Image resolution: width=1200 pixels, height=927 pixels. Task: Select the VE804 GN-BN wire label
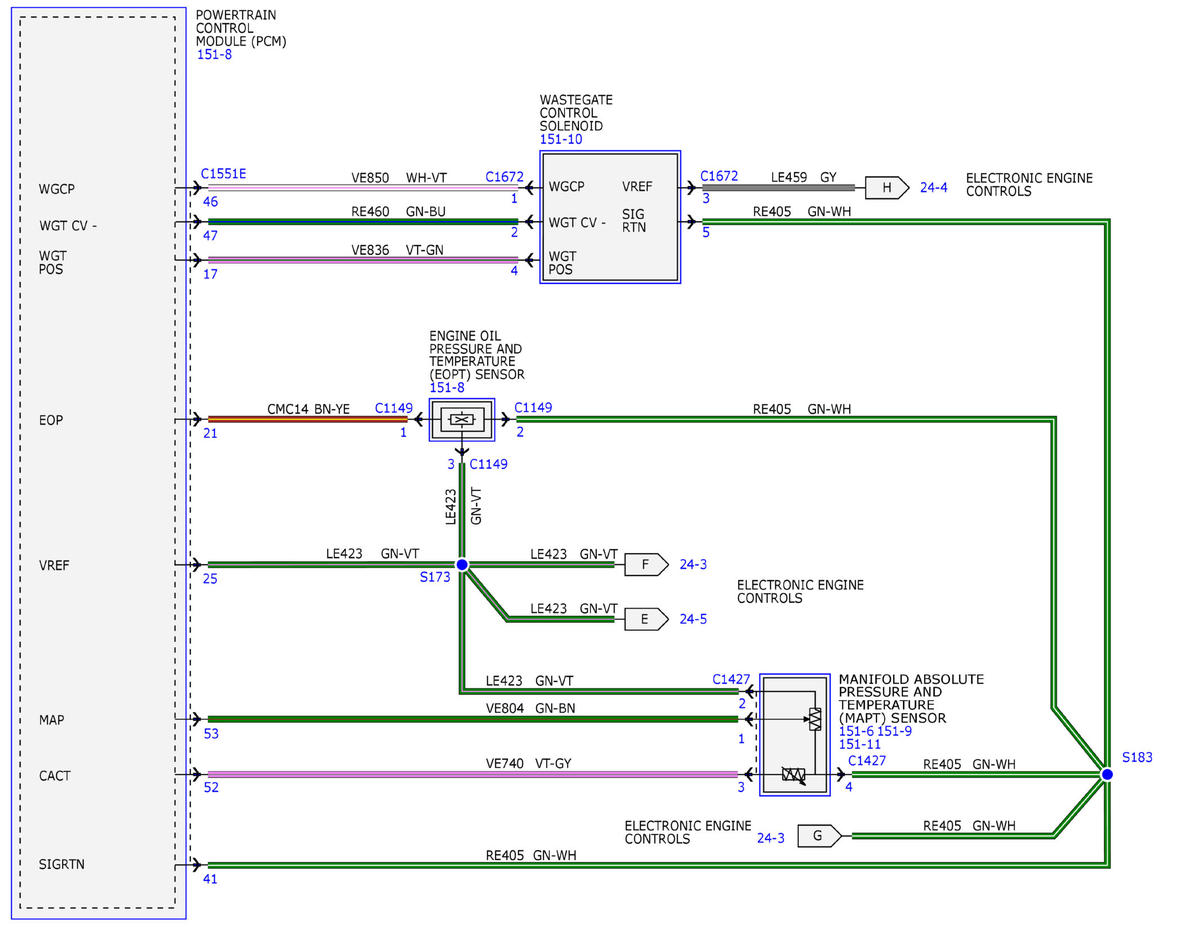click(529, 707)
